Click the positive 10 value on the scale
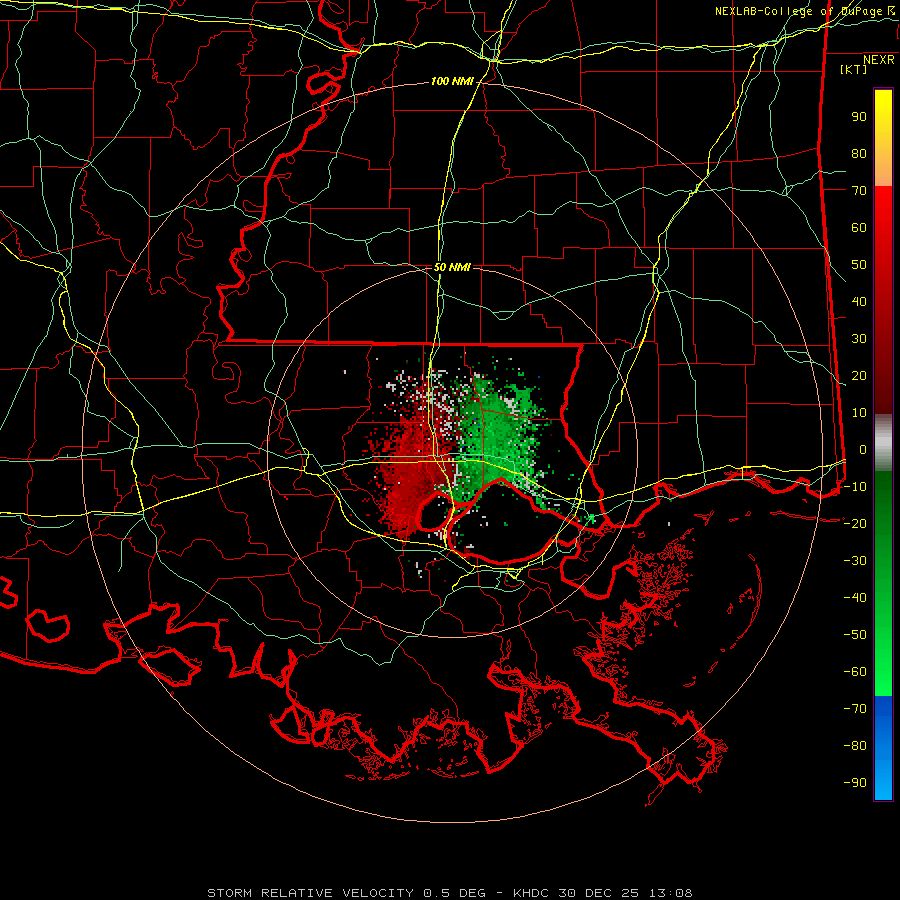The image size is (900, 900). point(859,413)
